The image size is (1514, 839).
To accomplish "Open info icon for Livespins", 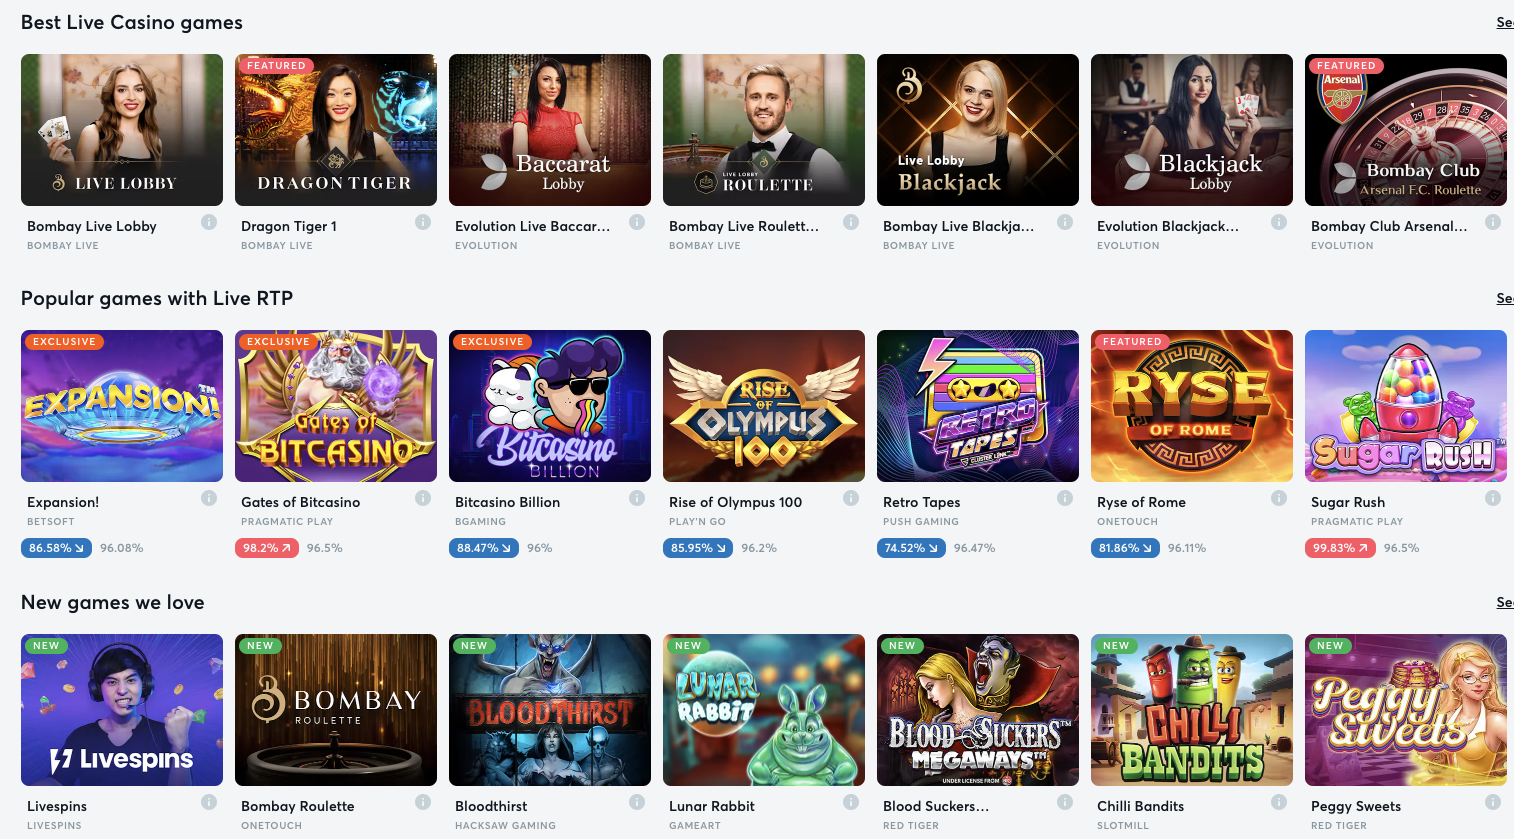I will pyautogui.click(x=209, y=802).
